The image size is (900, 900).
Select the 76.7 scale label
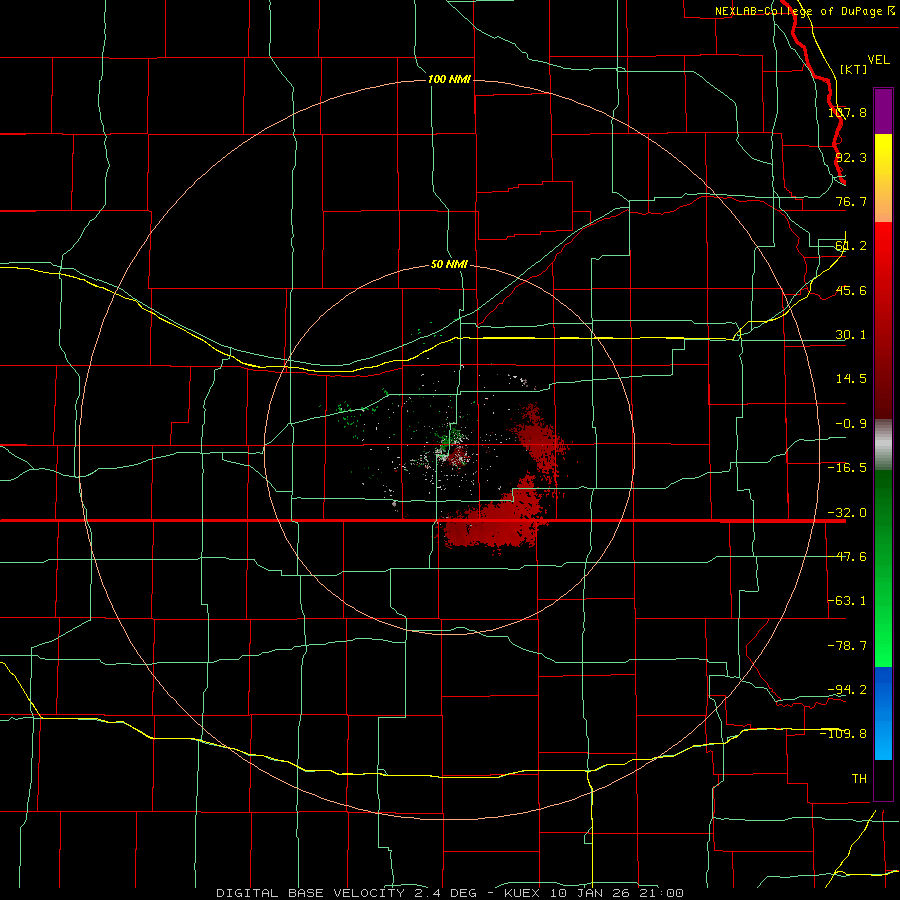pyautogui.click(x=851, y=201)
